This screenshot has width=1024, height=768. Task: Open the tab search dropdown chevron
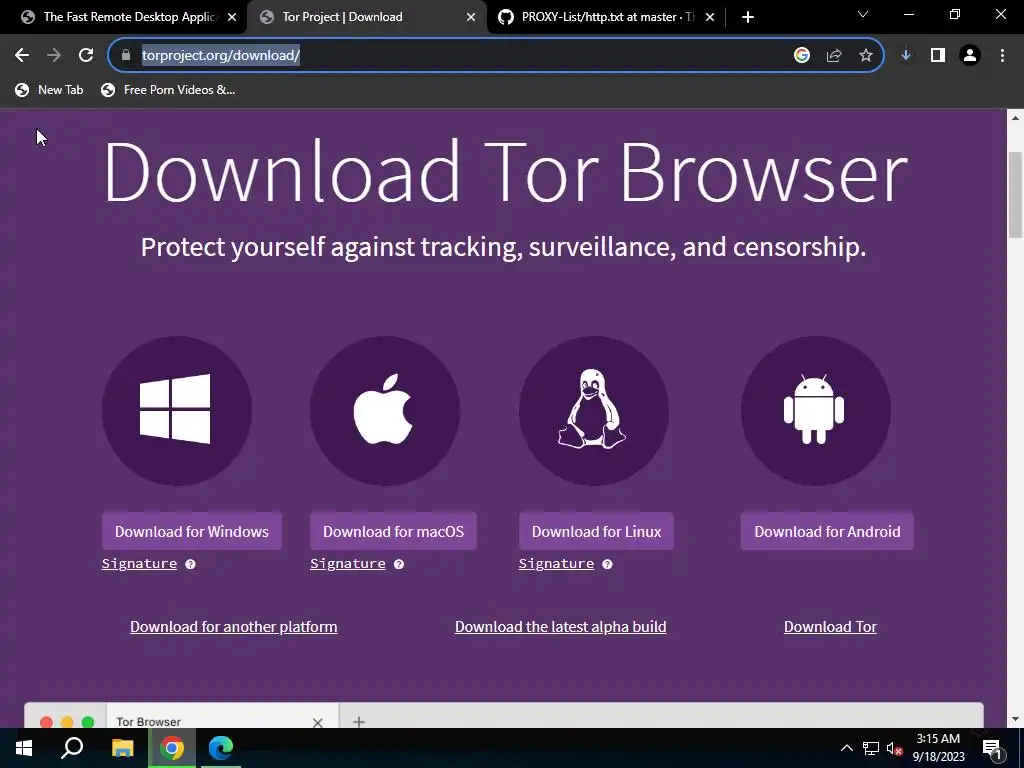(x=863, y=14)
